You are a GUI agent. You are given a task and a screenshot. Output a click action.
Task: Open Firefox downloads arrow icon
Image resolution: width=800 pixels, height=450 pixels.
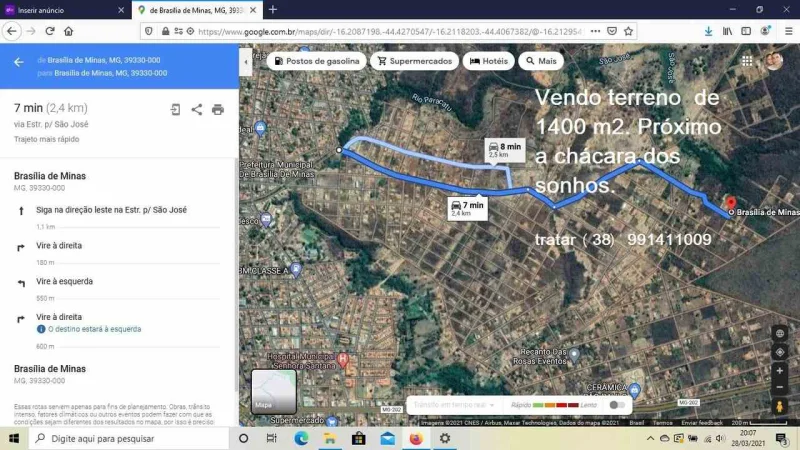(x=708, y=31)
